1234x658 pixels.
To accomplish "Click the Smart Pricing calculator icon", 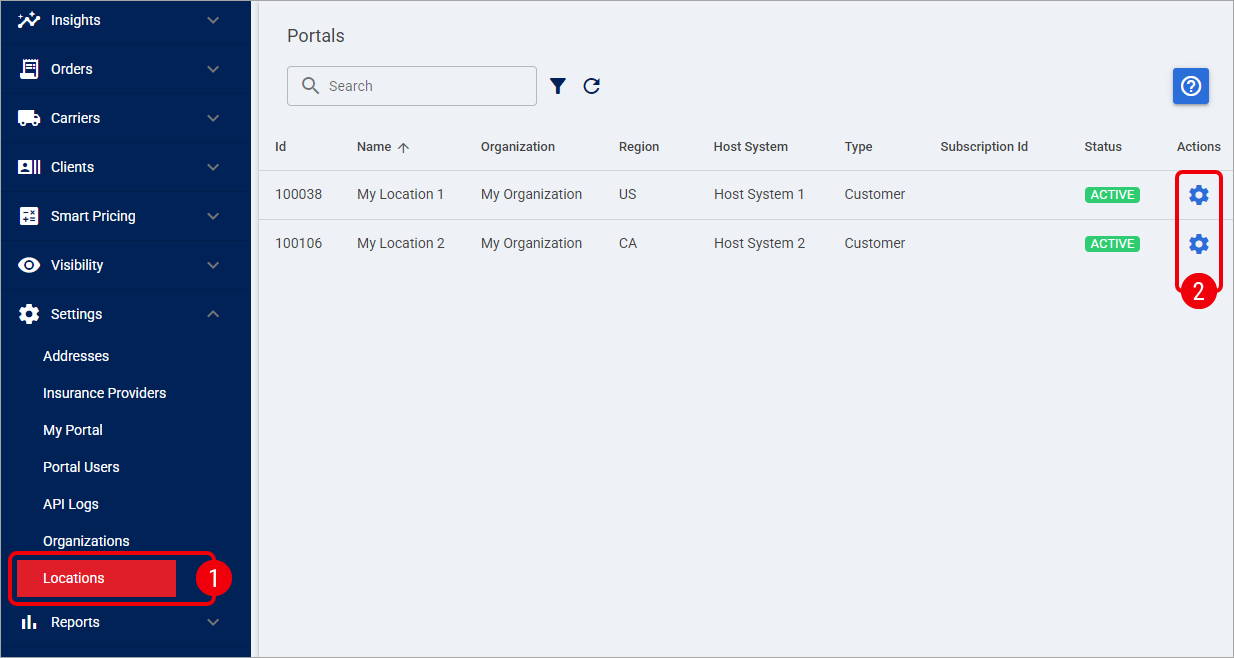I will [x=29, y=216].
